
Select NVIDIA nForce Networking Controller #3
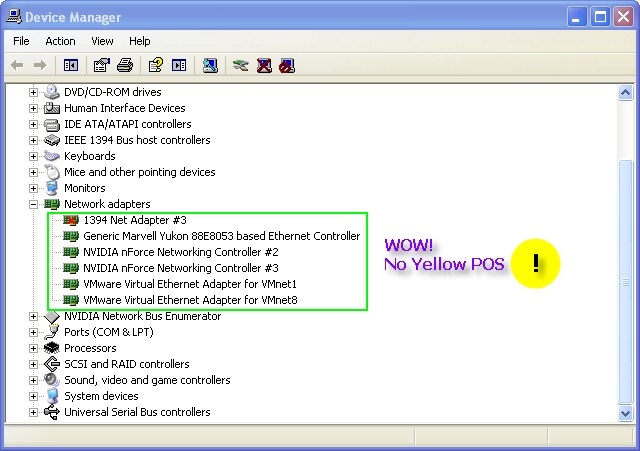[x=181, y=268]
